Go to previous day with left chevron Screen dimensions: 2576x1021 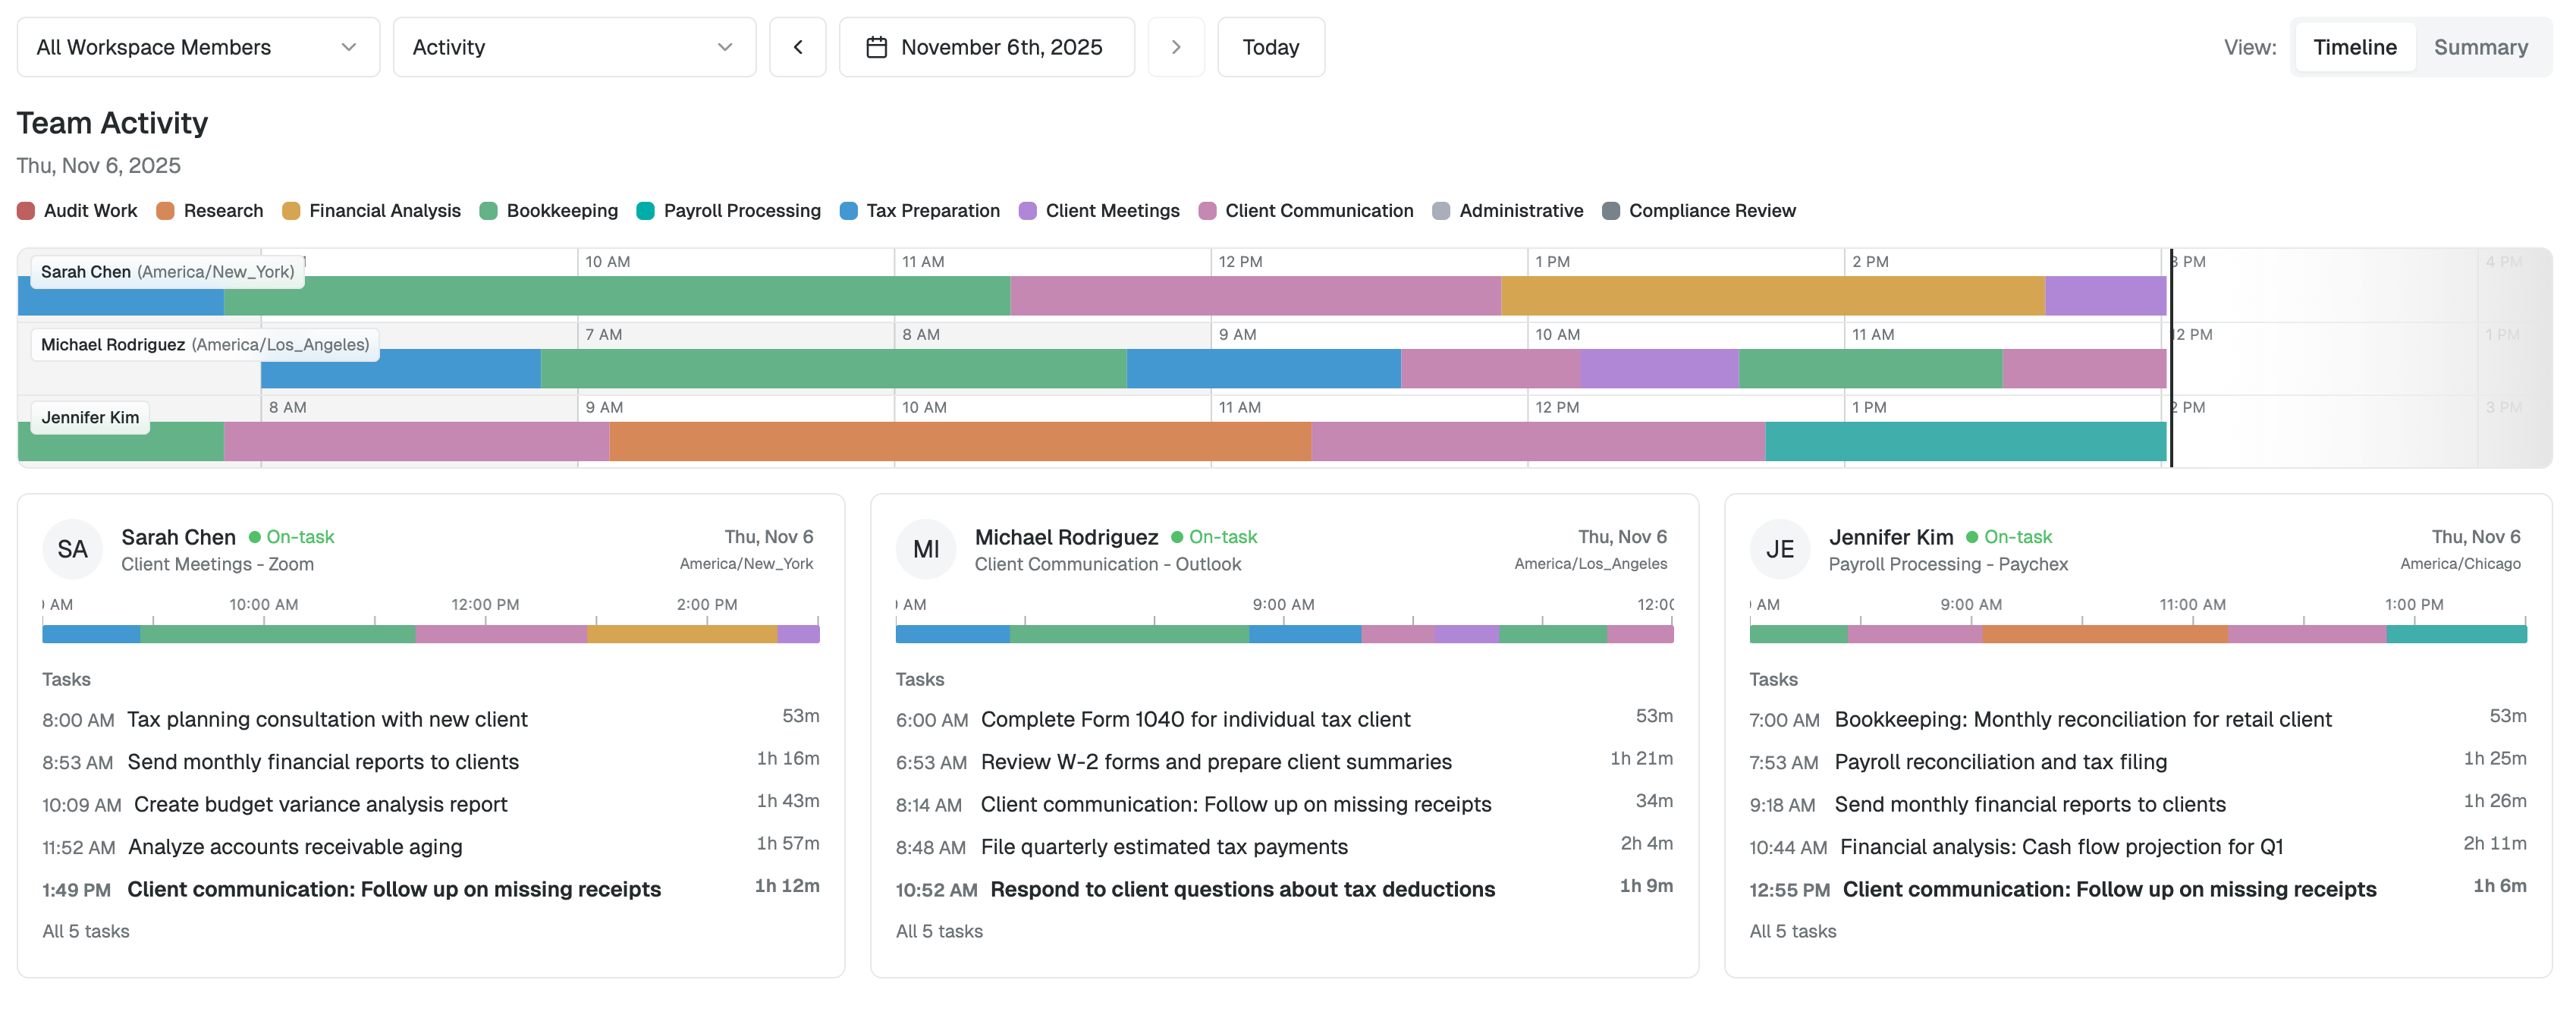(797, 47)
